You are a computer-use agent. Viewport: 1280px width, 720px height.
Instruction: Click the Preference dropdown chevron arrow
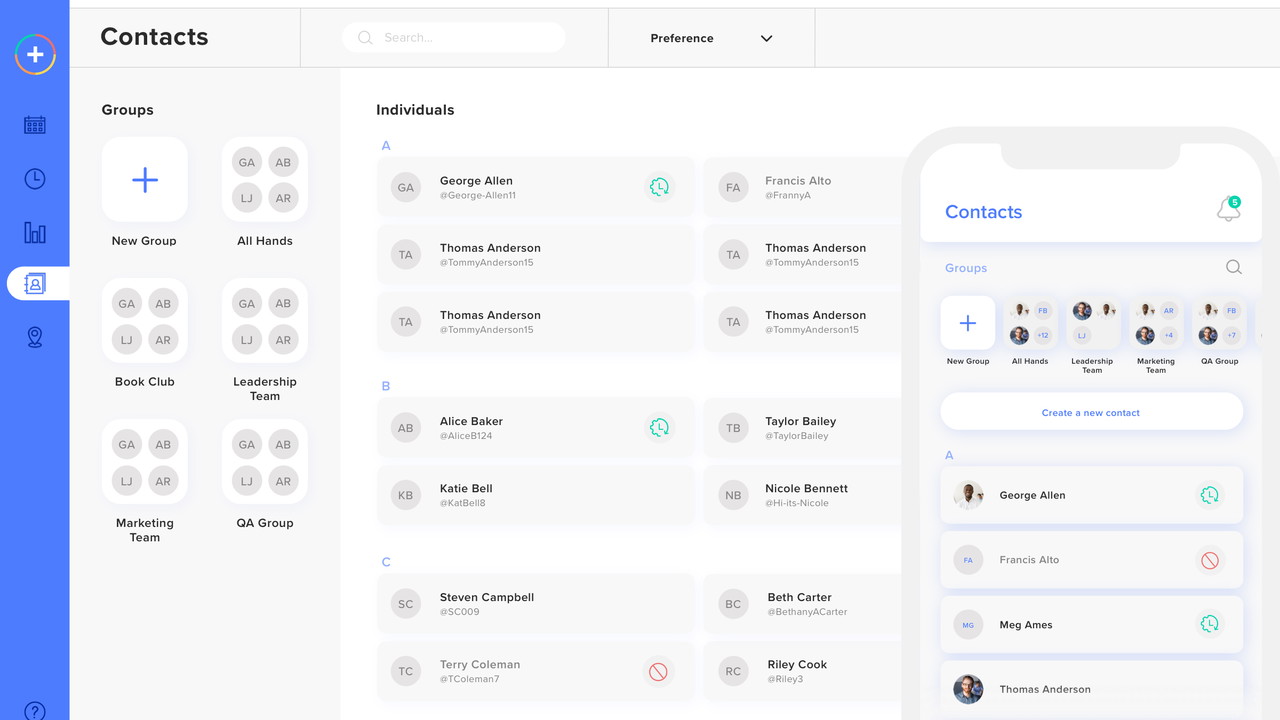(767, 38)
